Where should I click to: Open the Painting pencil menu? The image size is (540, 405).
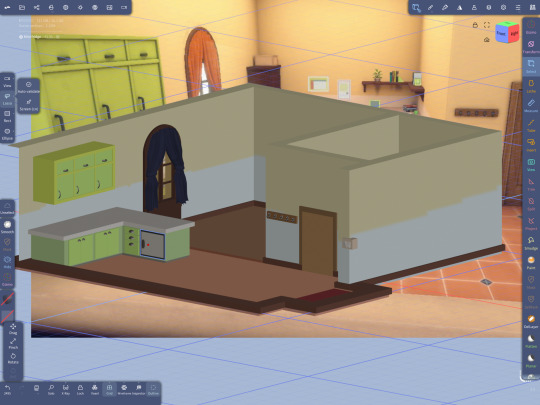(x=445, y=7)
